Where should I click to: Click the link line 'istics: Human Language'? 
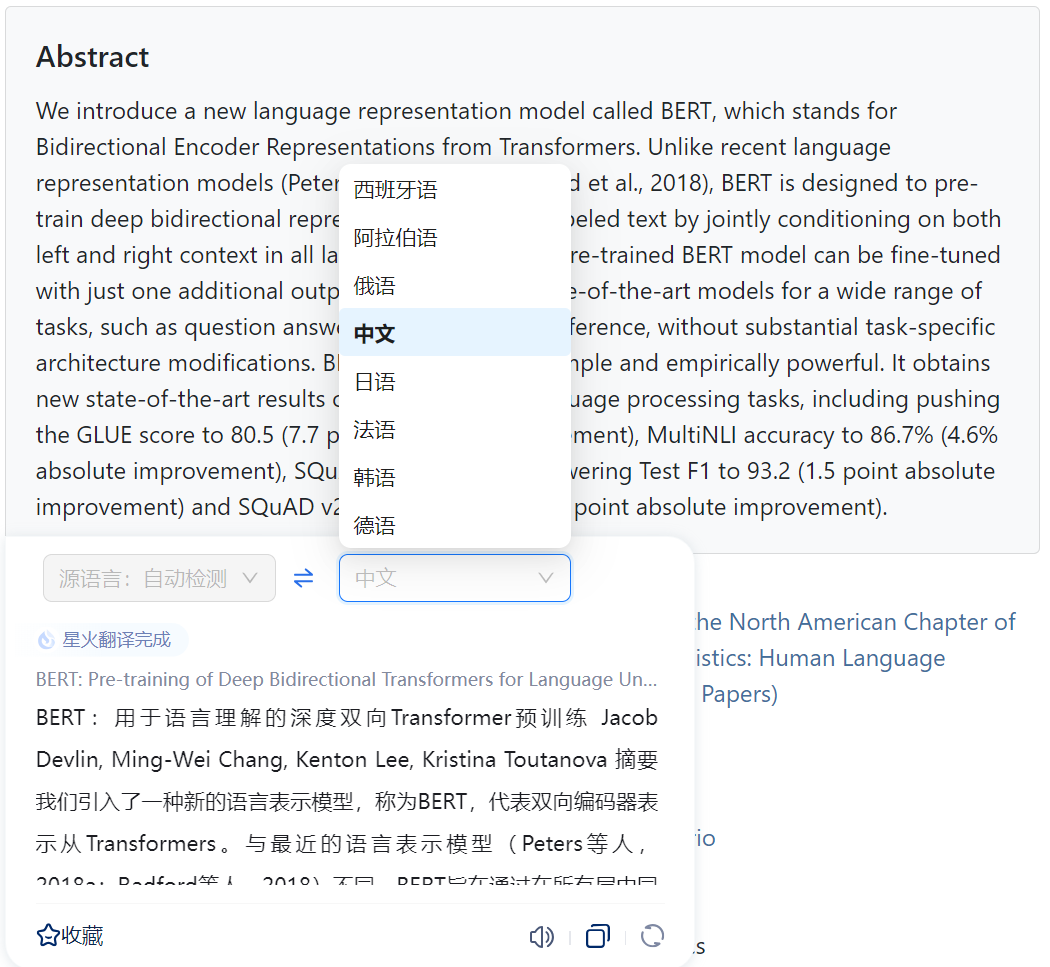(x=820, y=658)
